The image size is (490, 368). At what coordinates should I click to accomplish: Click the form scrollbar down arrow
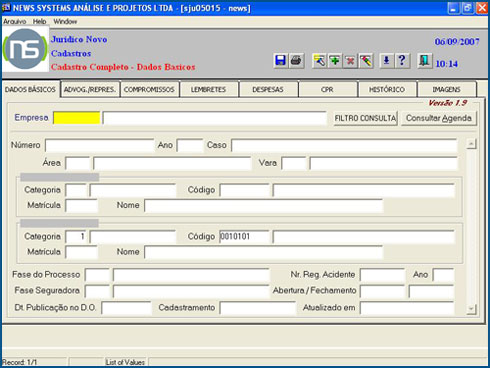[471, 309]
